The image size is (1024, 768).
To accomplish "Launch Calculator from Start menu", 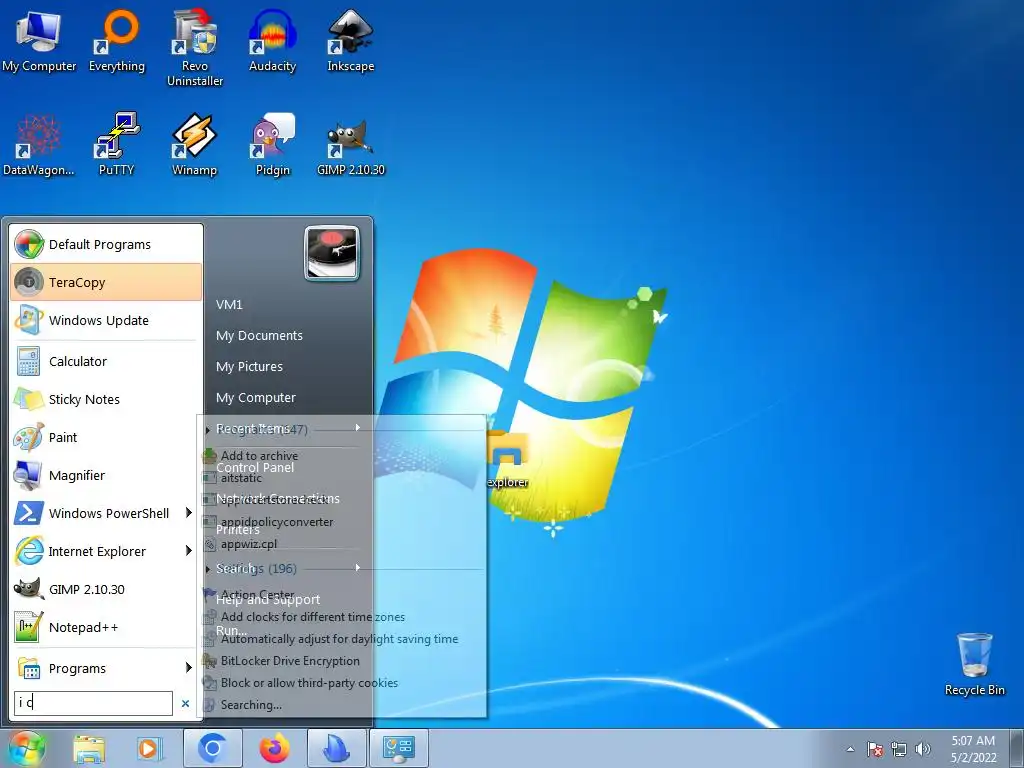I will coord(107,361).
